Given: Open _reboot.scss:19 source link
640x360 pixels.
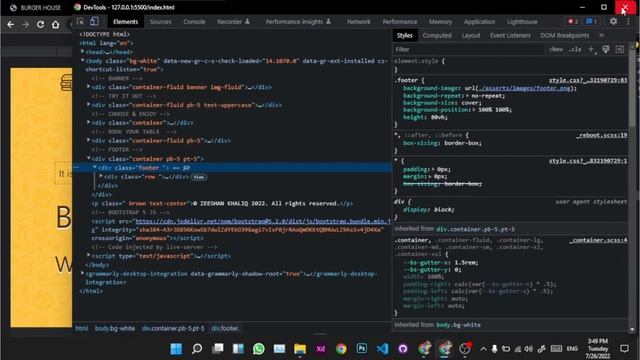Looking at the screenshot, I should (602, 135).
